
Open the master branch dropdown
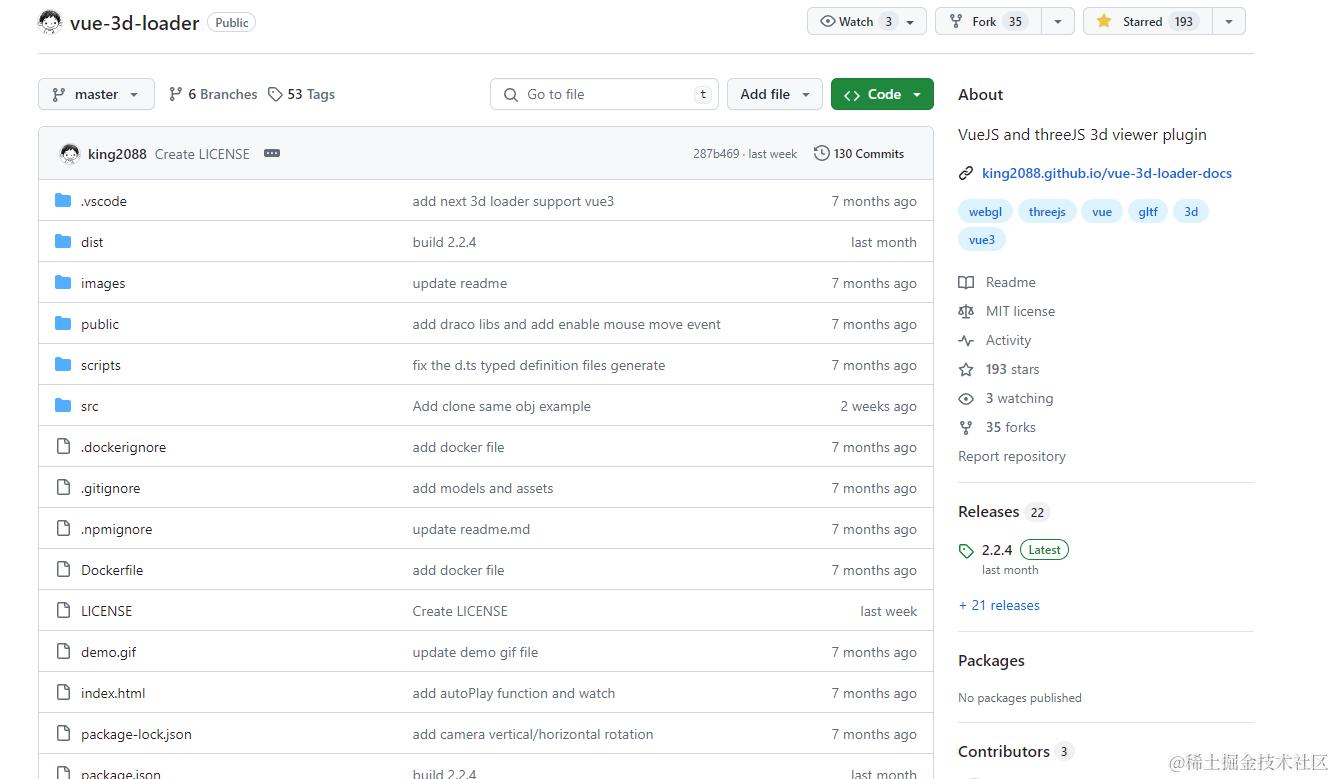coord(96,94)
